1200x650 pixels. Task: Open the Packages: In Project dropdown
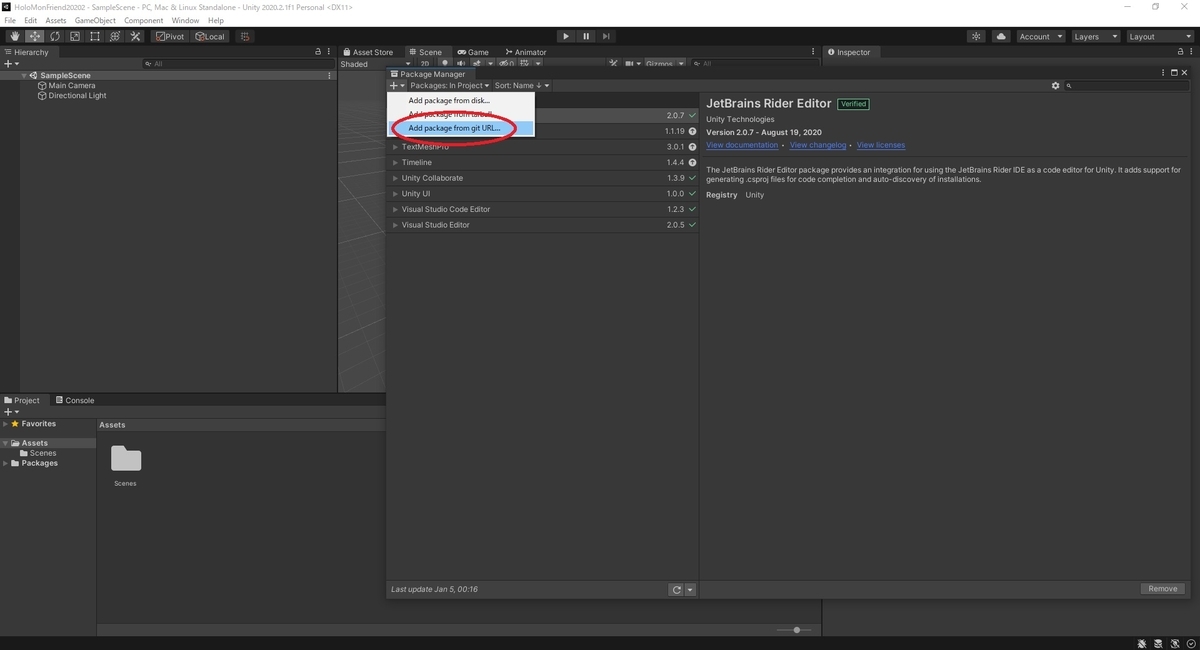[x=450, y=86]
